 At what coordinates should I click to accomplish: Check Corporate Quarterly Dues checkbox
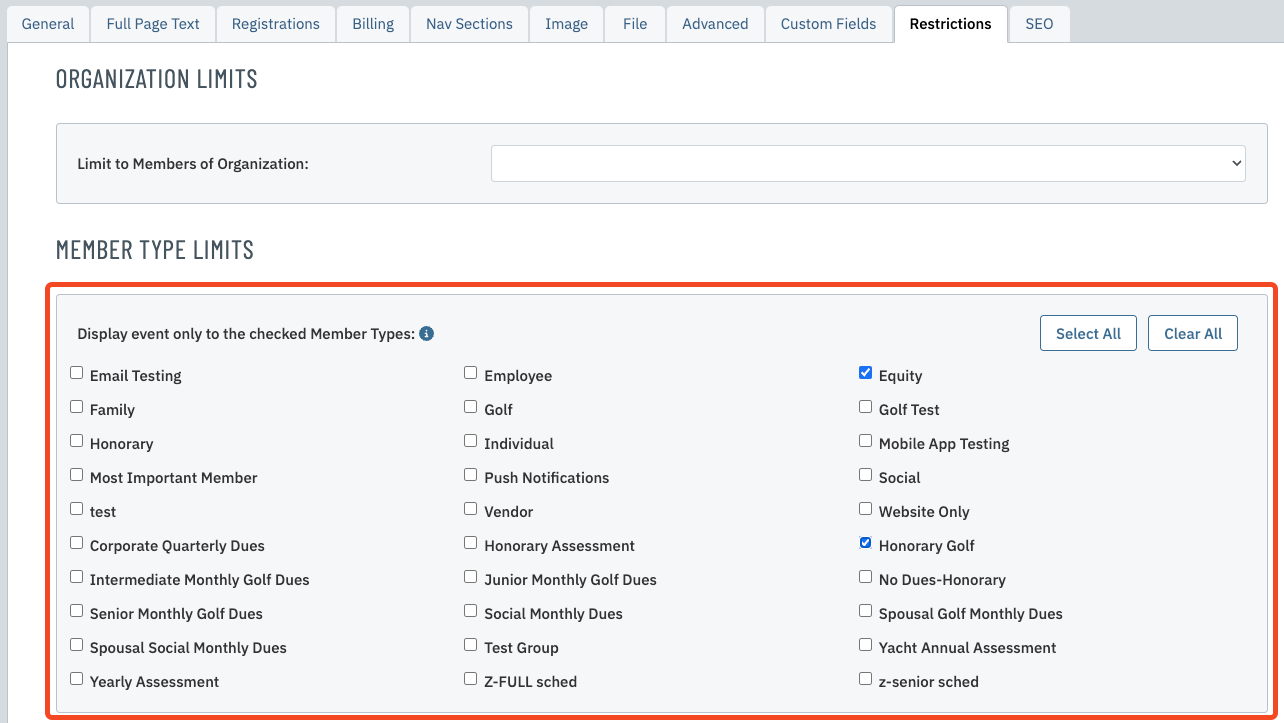pyautogui.click(x=77, y=543)
